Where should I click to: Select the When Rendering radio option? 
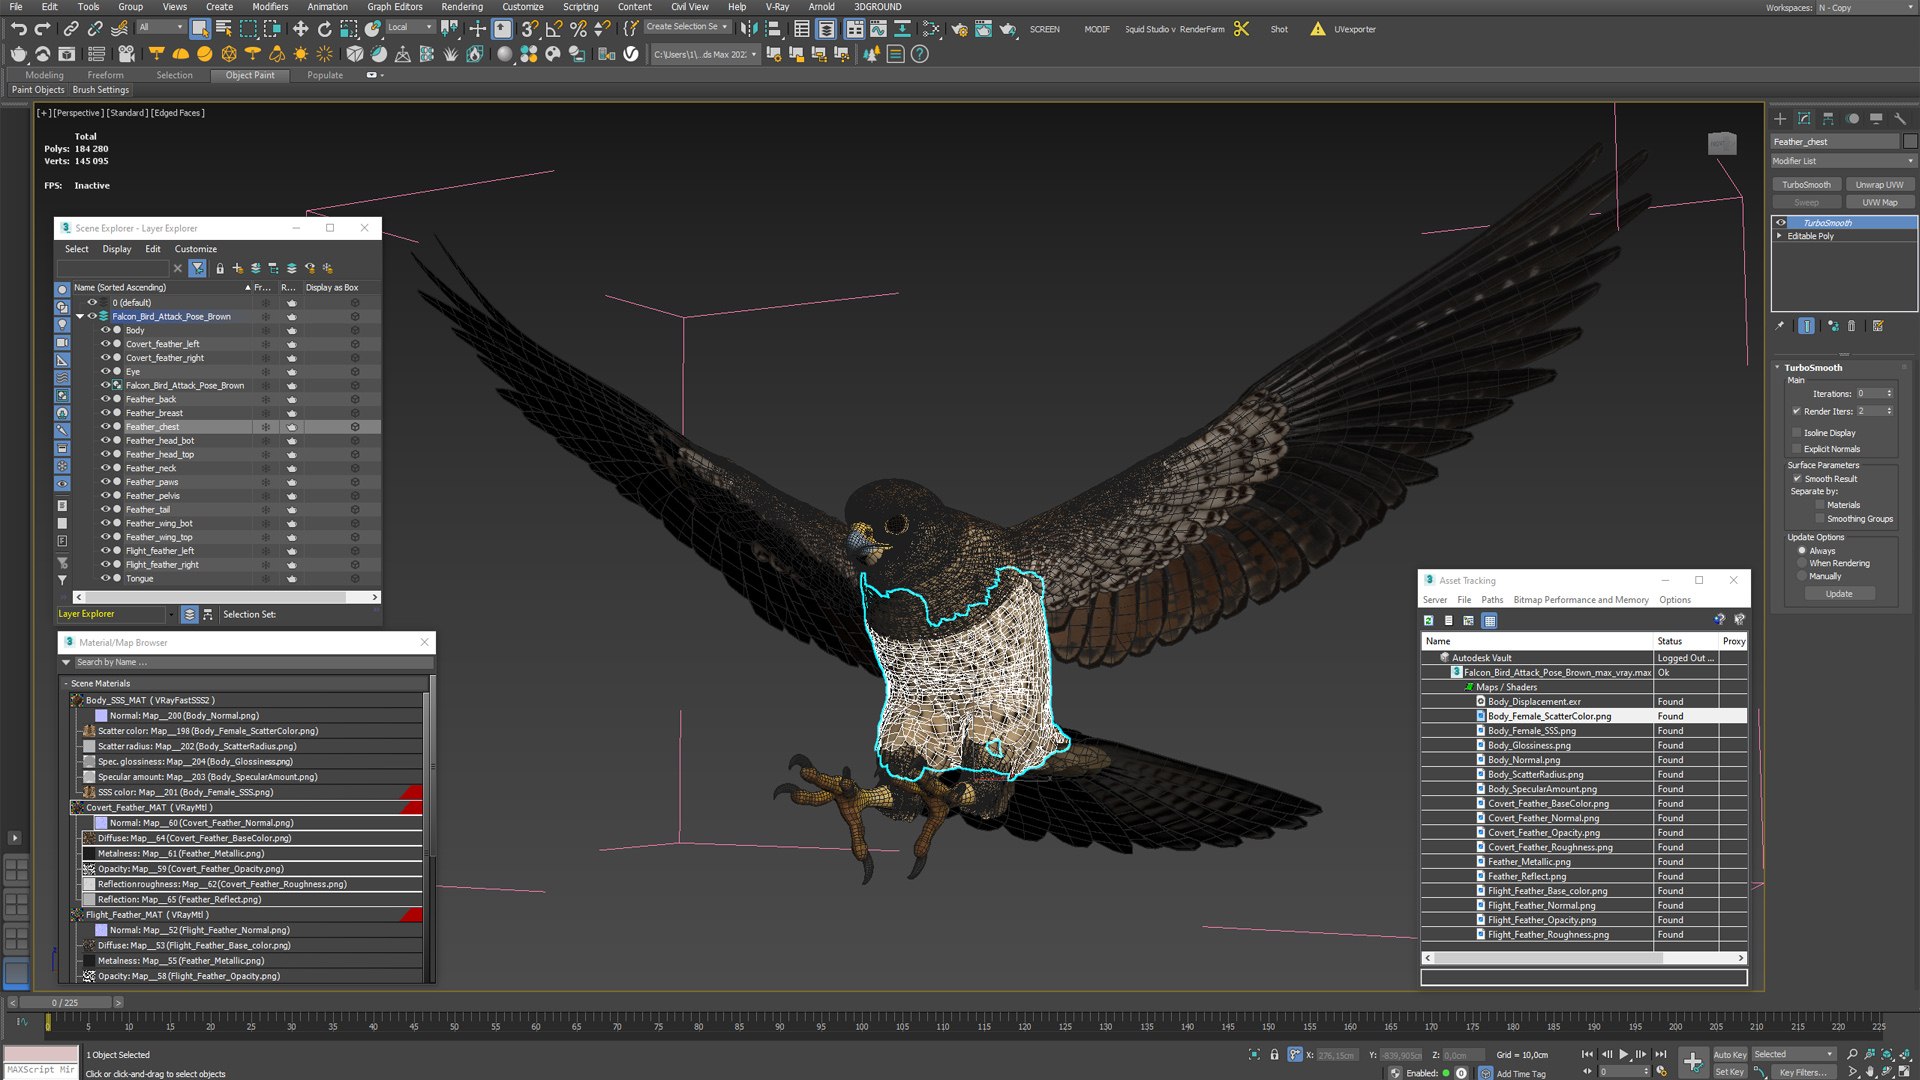[1802, 563]
